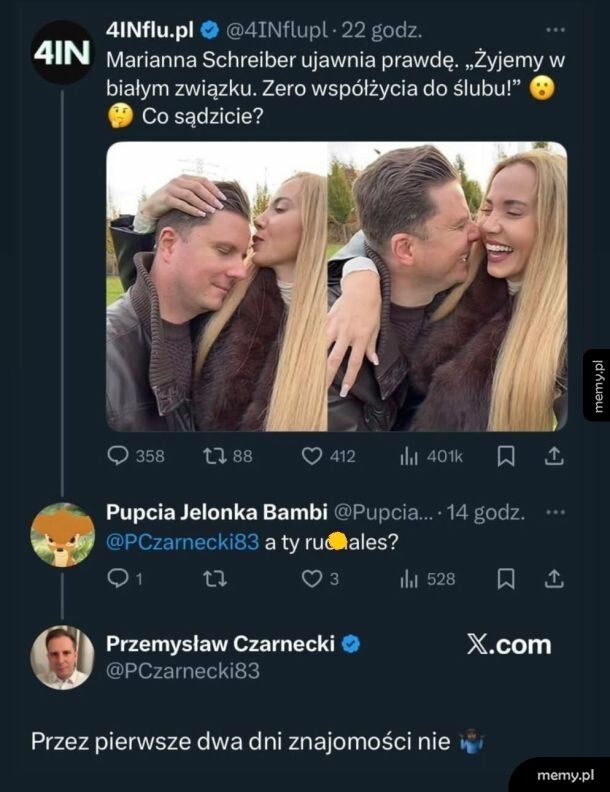610x792 pixels.
Task: Share Pupcia Jelonka Bambi's comment
Action: tap(553, 578)
